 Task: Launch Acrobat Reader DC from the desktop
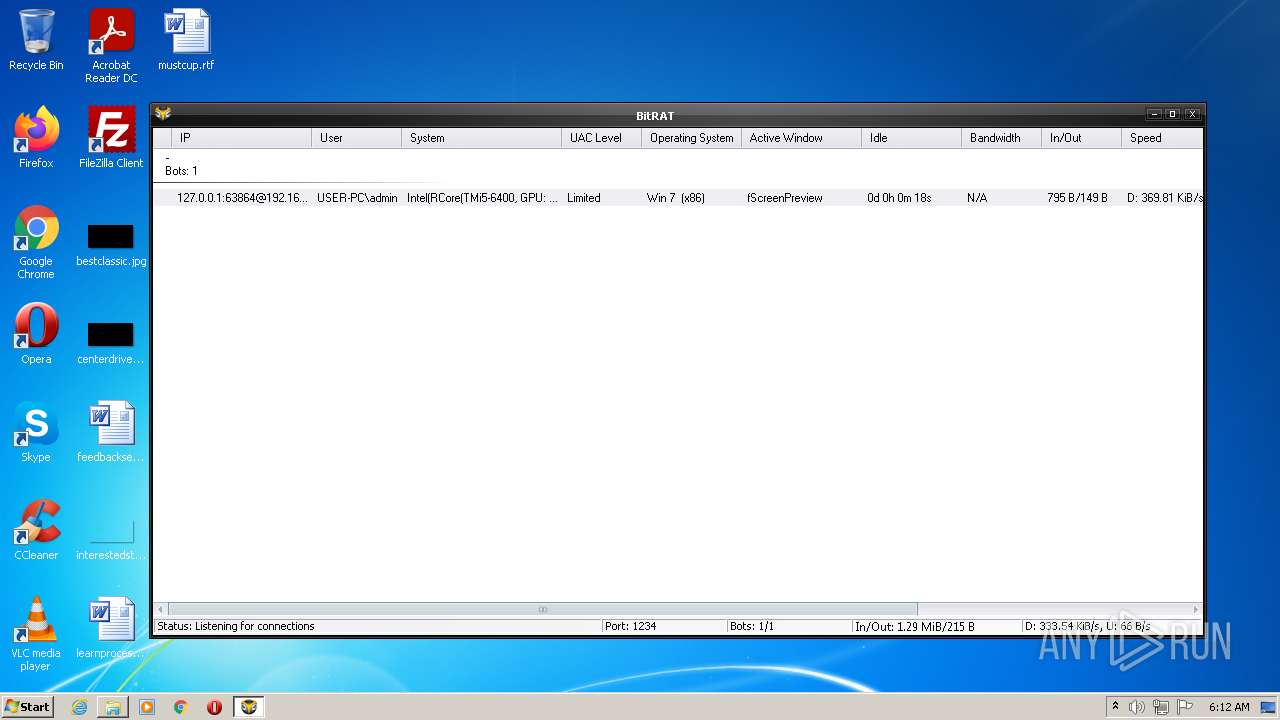pyautogui.click(x=111, y=47)
